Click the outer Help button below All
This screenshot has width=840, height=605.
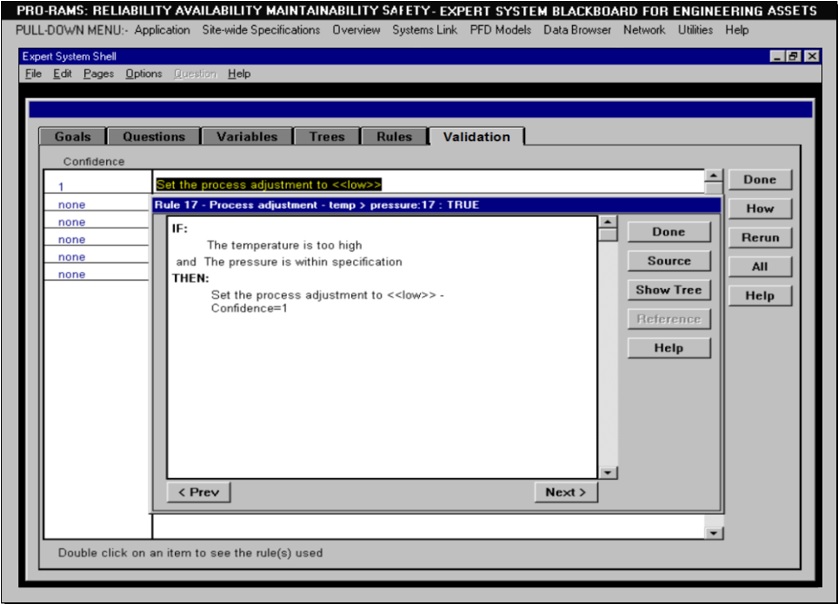point(760,295)
